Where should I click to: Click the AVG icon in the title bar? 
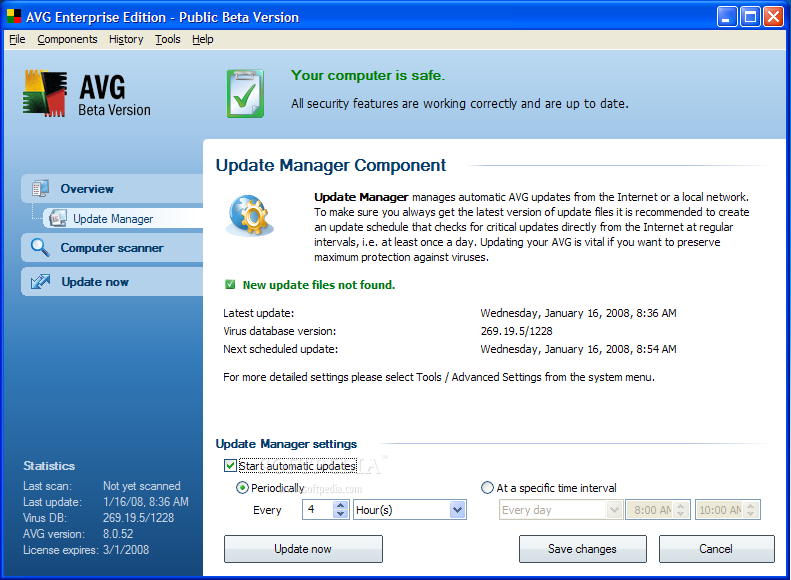(x=14, y=17)
